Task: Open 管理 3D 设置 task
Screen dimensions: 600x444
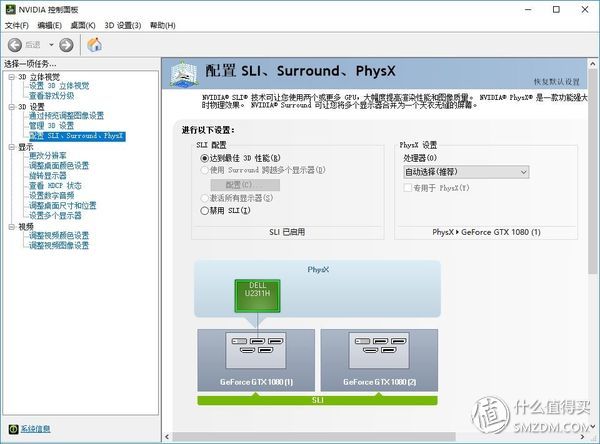Action: tap(51, 126)
